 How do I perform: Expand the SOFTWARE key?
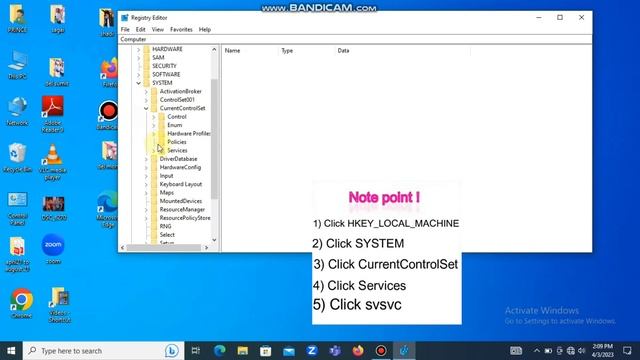click(138, 75)
